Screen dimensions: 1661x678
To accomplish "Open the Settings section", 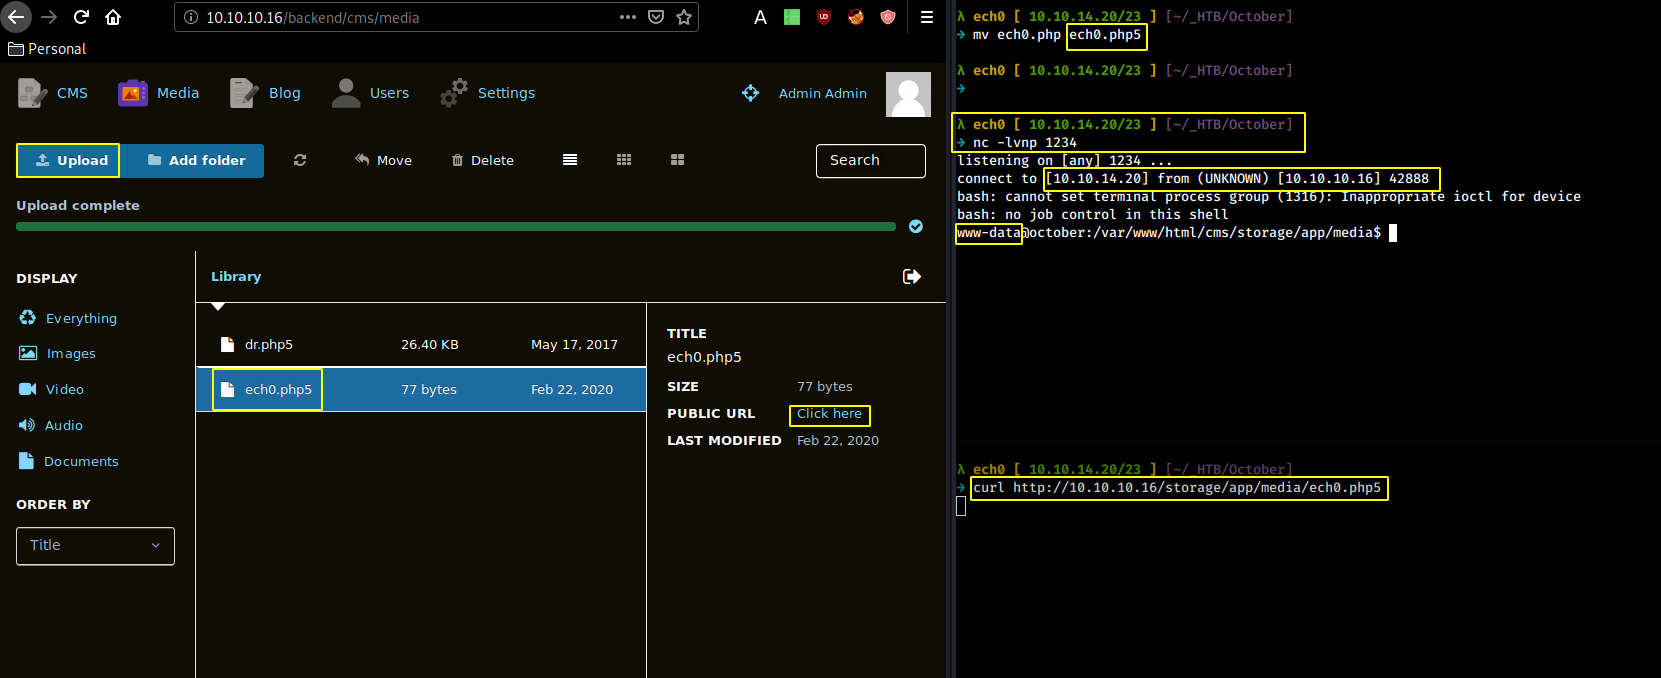I will (x=488, y=93).
